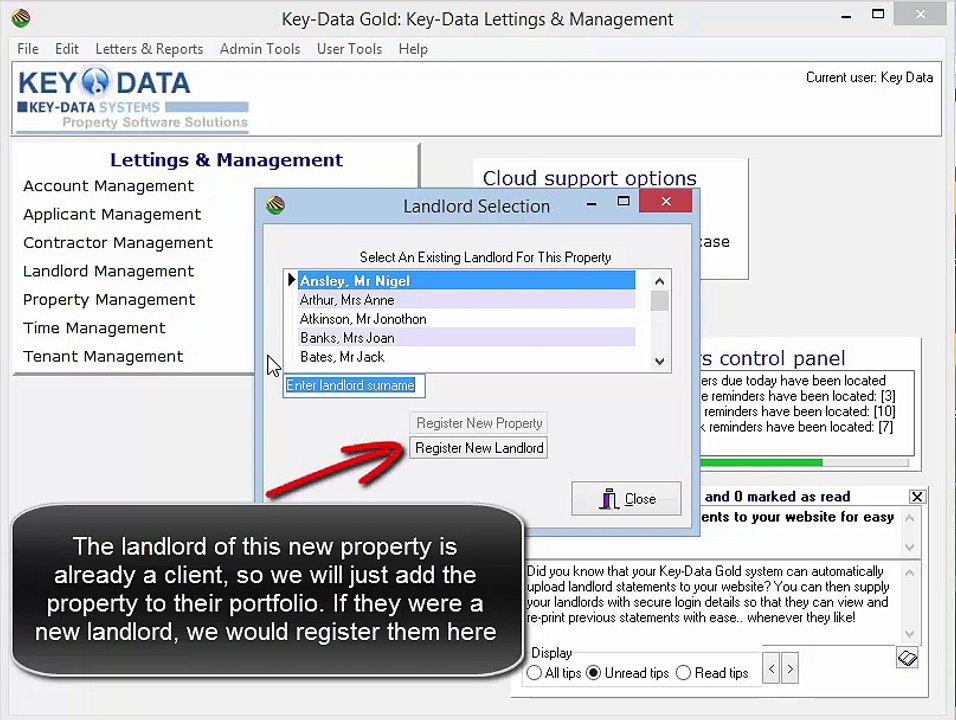Go to Account Management
The height and width of the screenshot is (720, 956).
(x=109, y=186)
